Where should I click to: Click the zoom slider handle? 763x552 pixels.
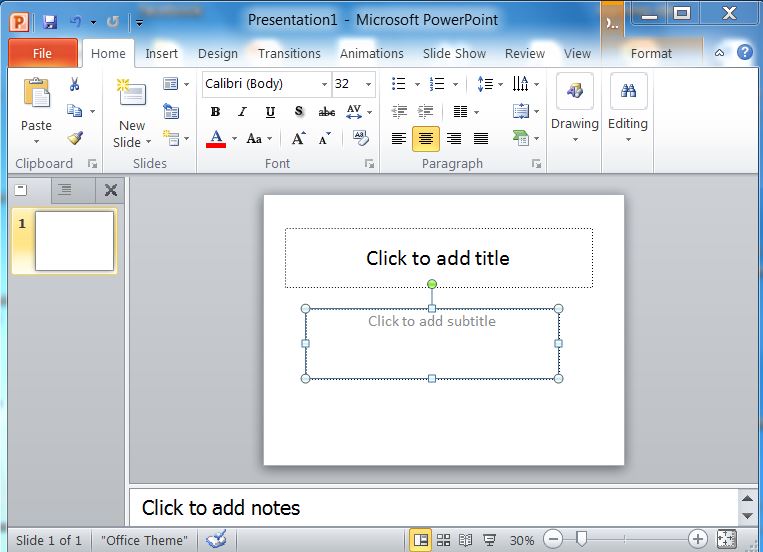point(579,540)
